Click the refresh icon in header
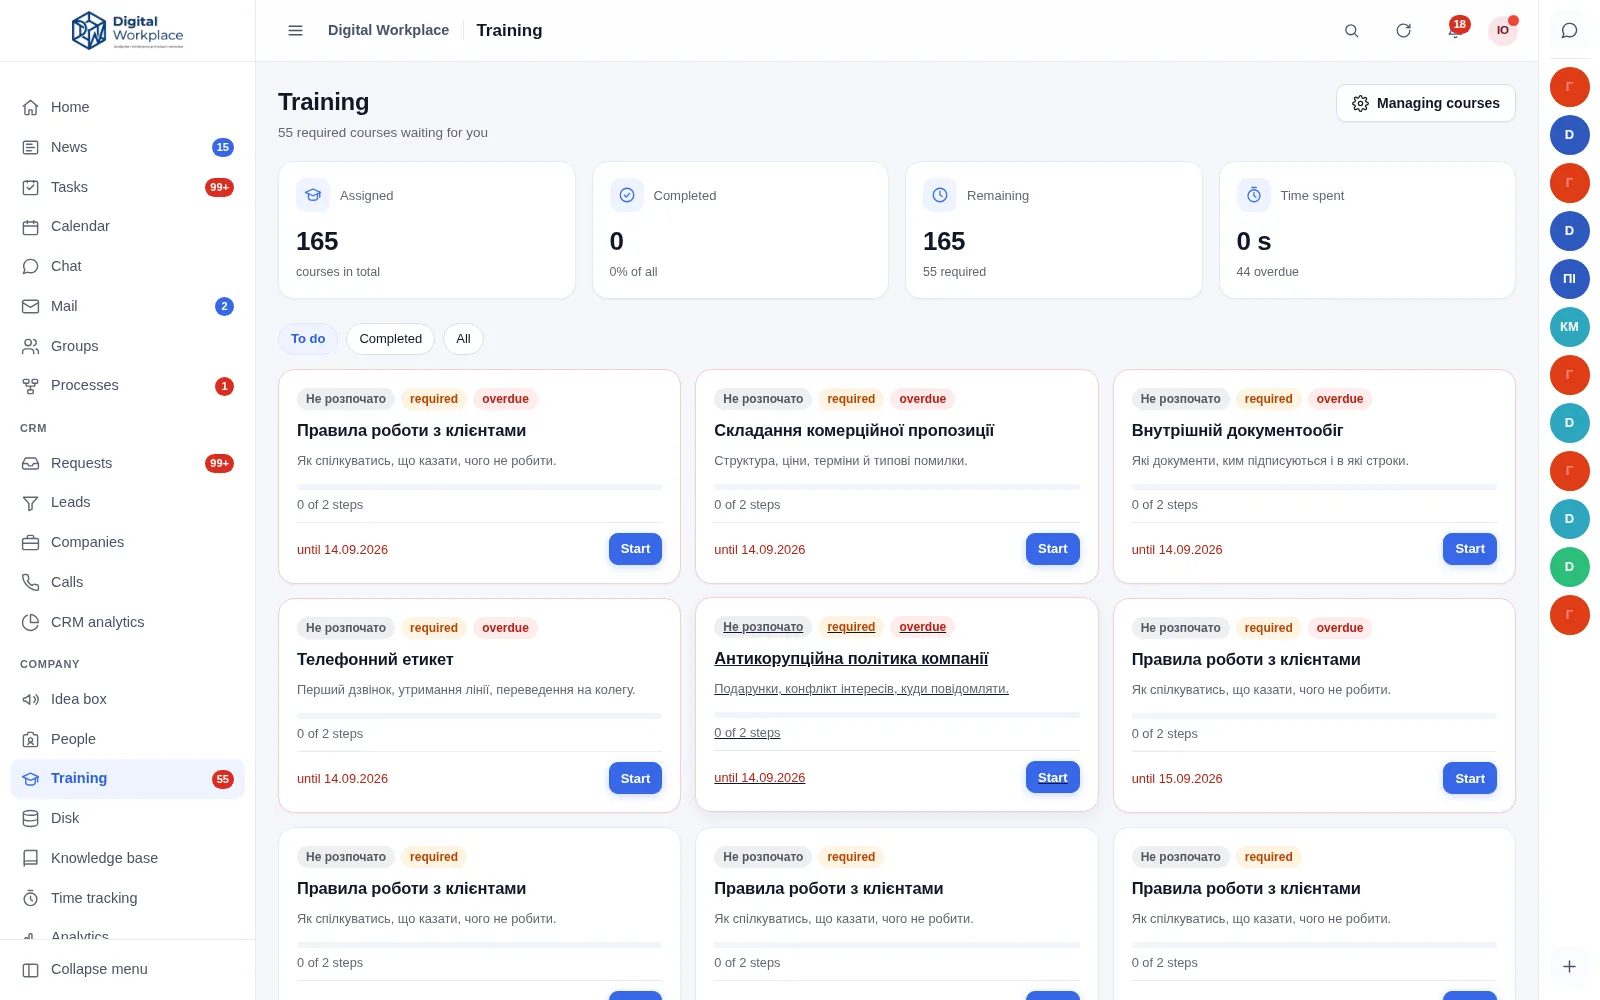The width and height of the screenshot is (1600, 1000). coord(1403,31)
